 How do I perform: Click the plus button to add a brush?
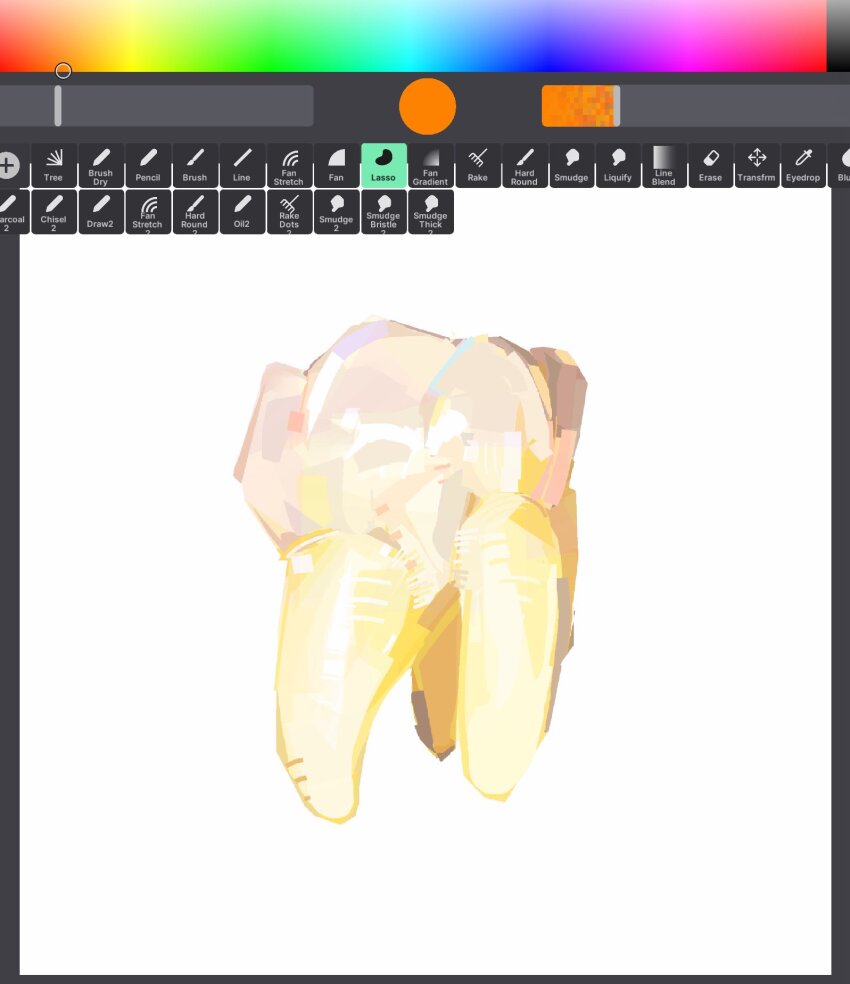(x=8, y=165)
